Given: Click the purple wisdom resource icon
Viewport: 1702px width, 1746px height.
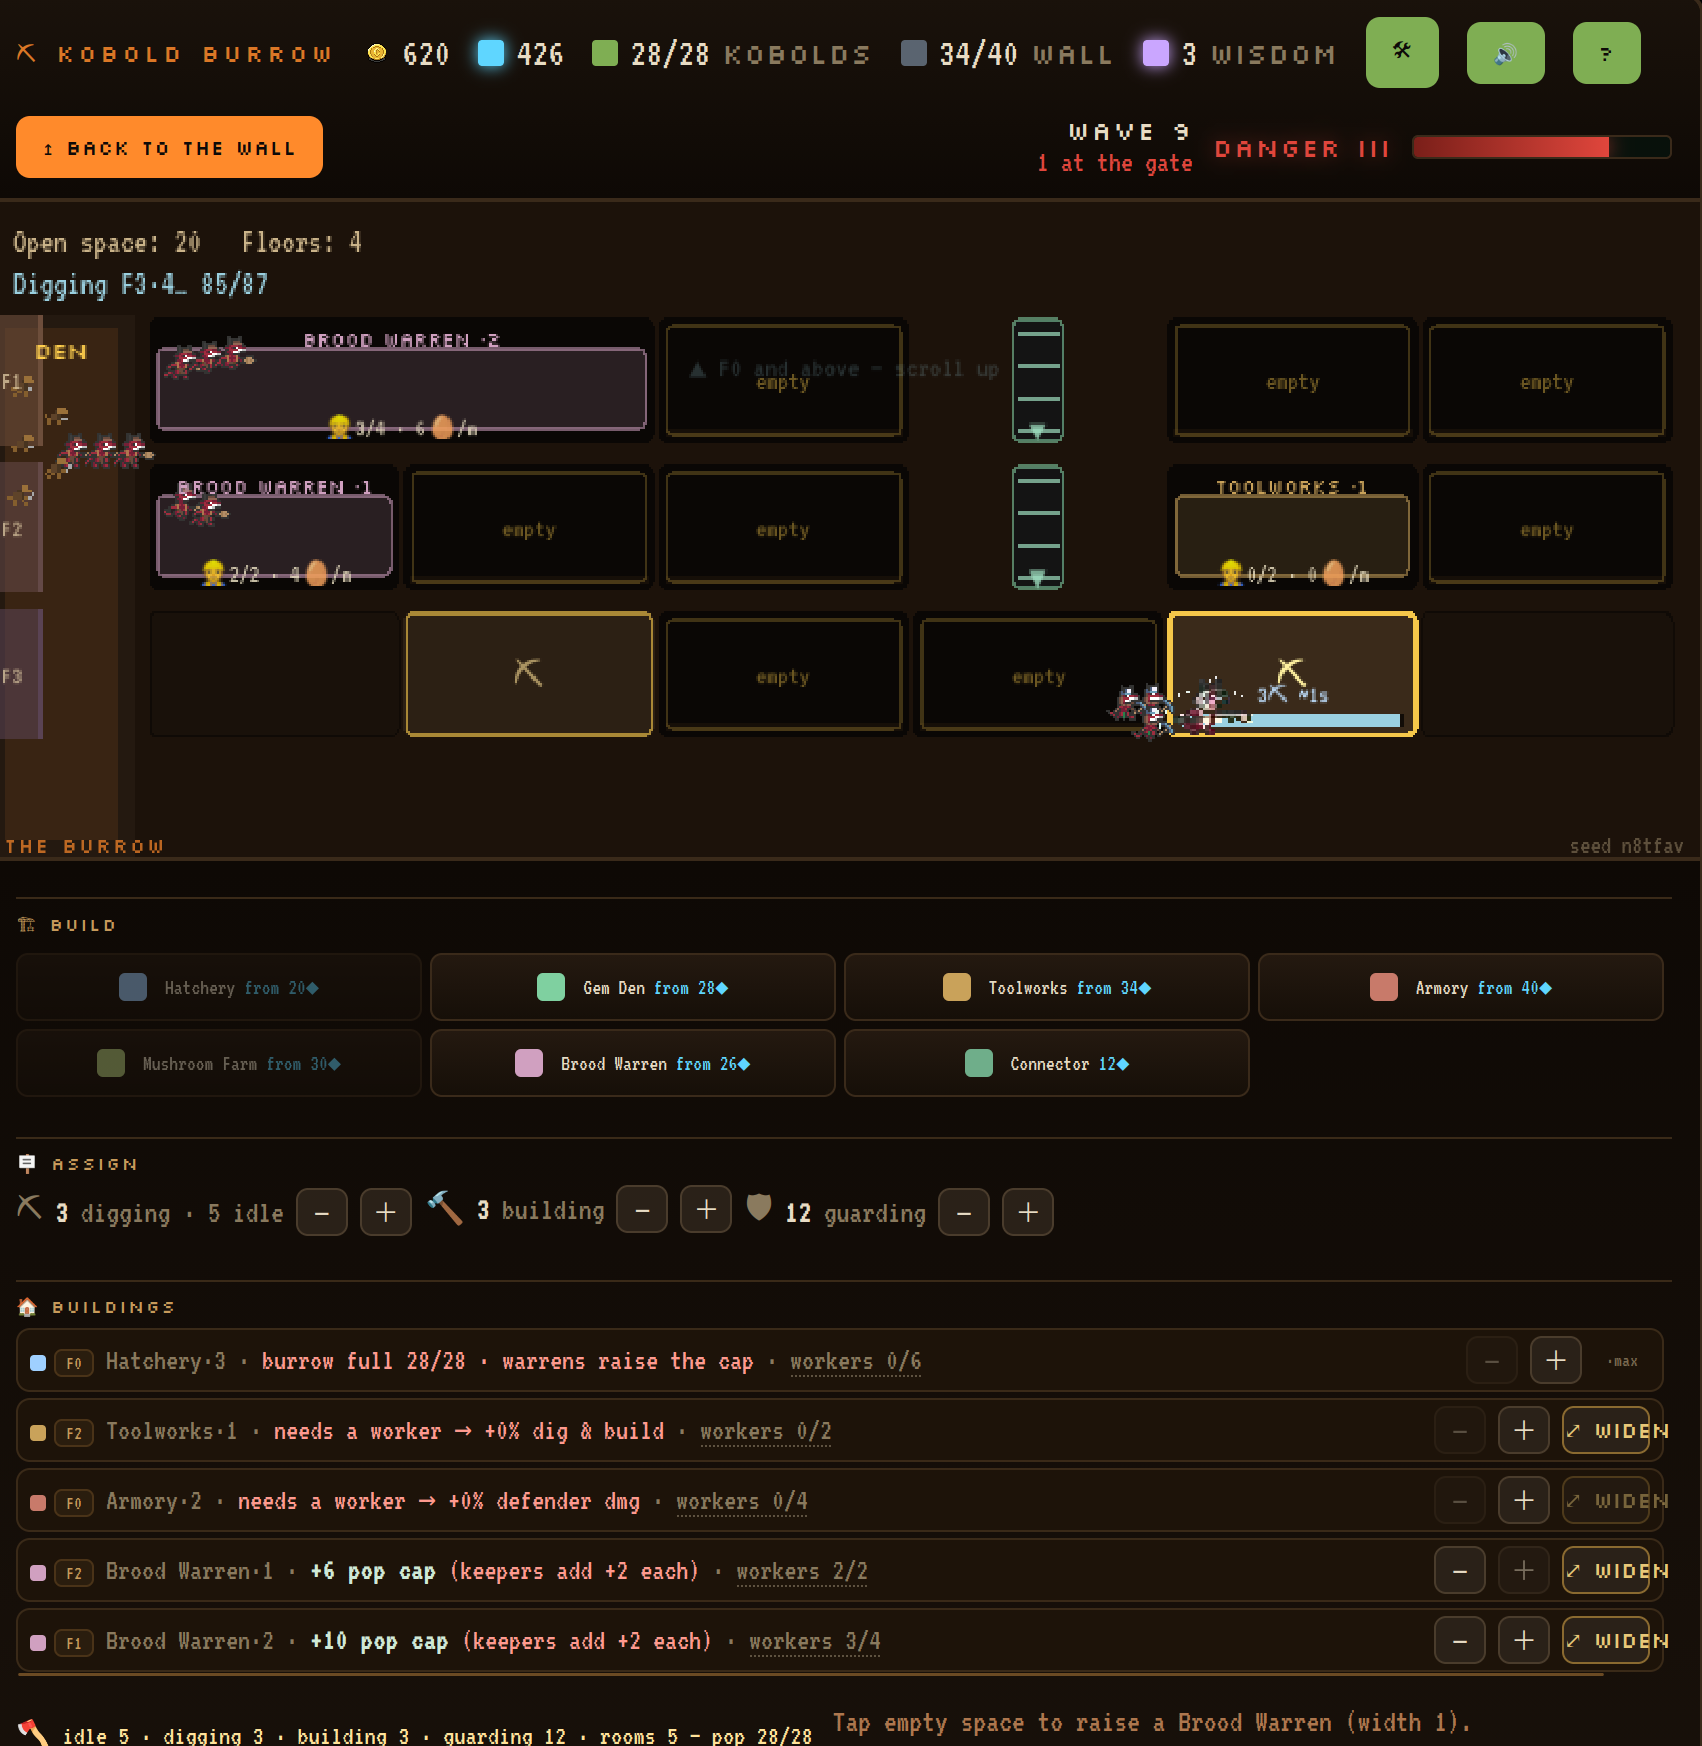Looking at the screenshot, I should (x=1155, y=53).
